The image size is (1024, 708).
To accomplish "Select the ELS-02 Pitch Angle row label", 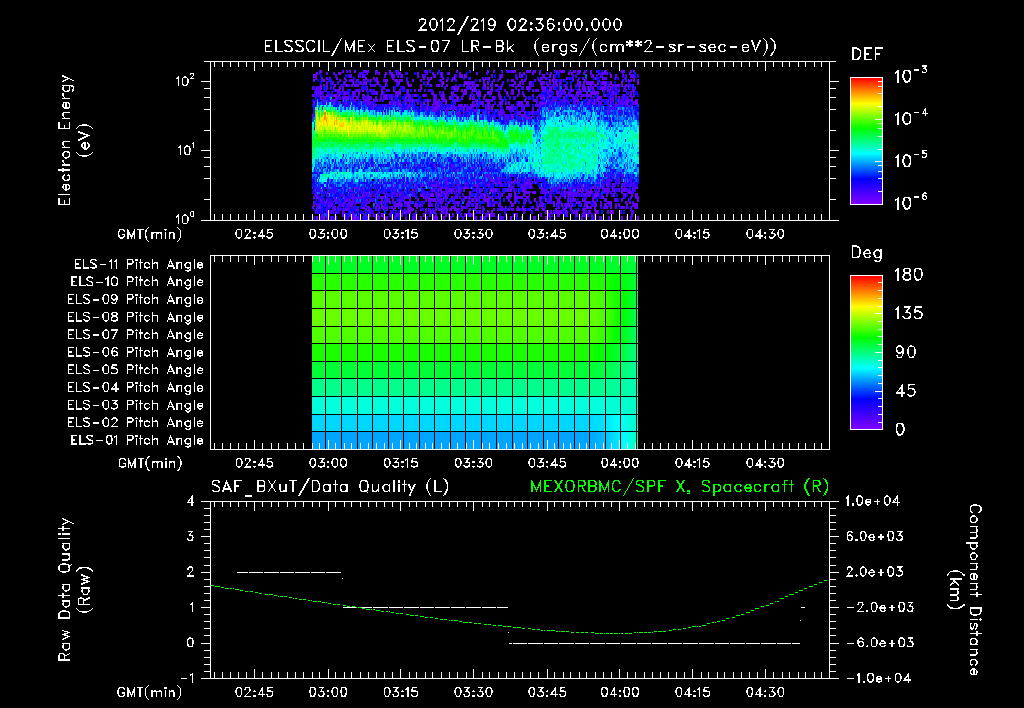I will point(135,423).
